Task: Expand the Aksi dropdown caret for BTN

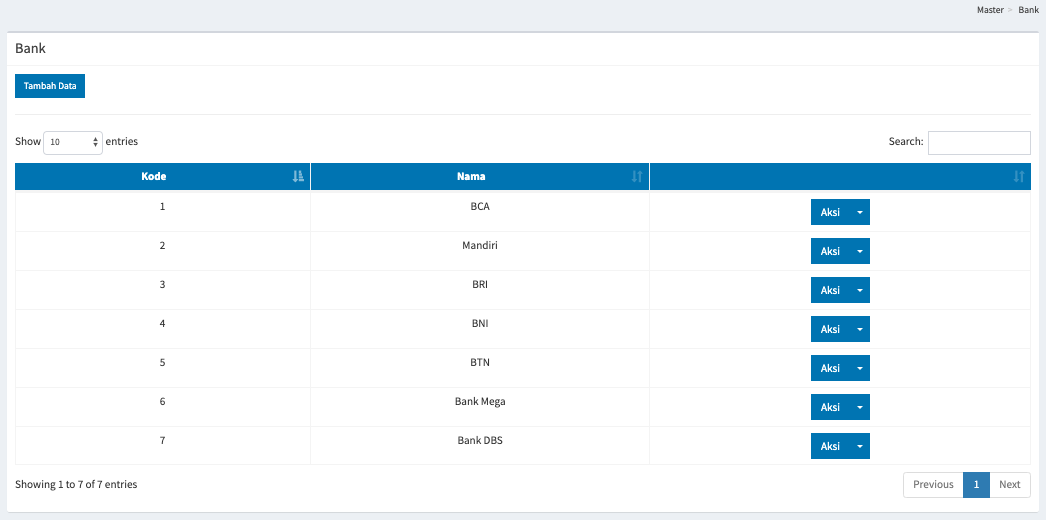Action: (860, 368)
